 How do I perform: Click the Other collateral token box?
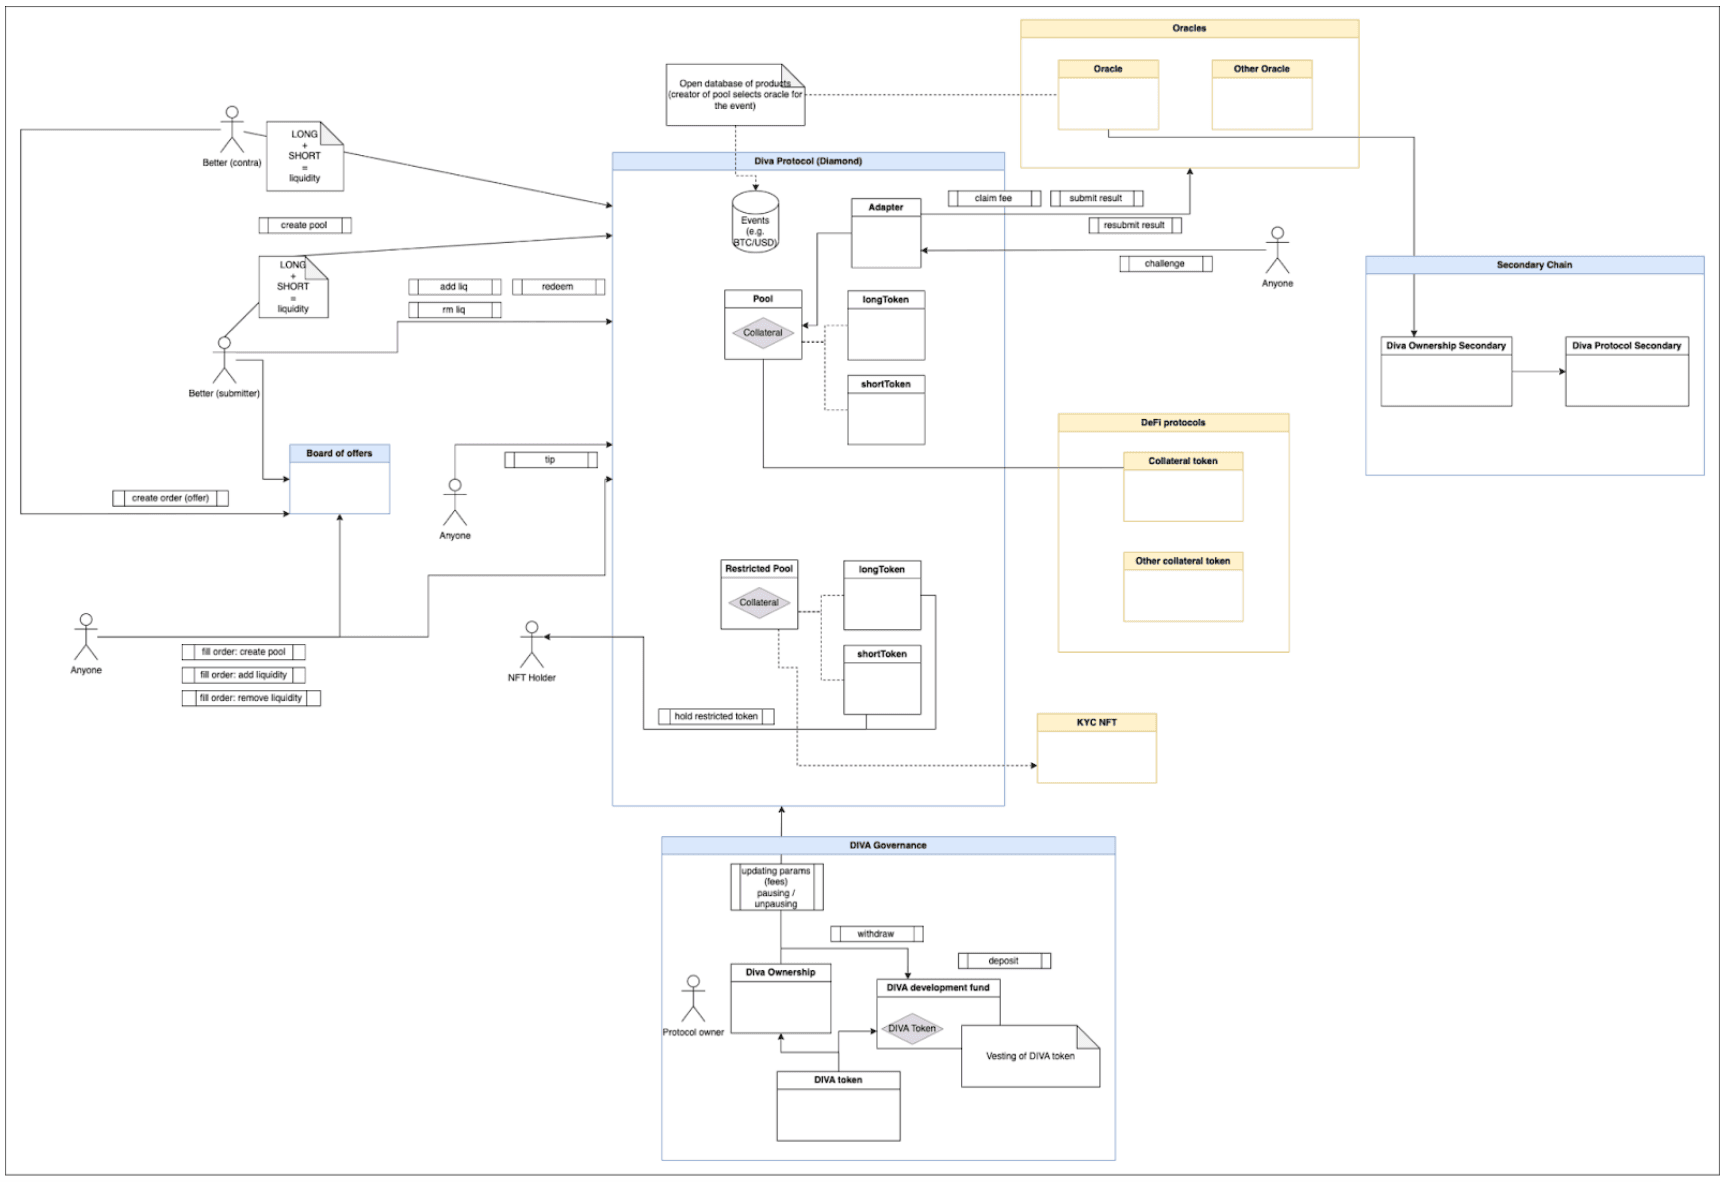(1183, 587)
